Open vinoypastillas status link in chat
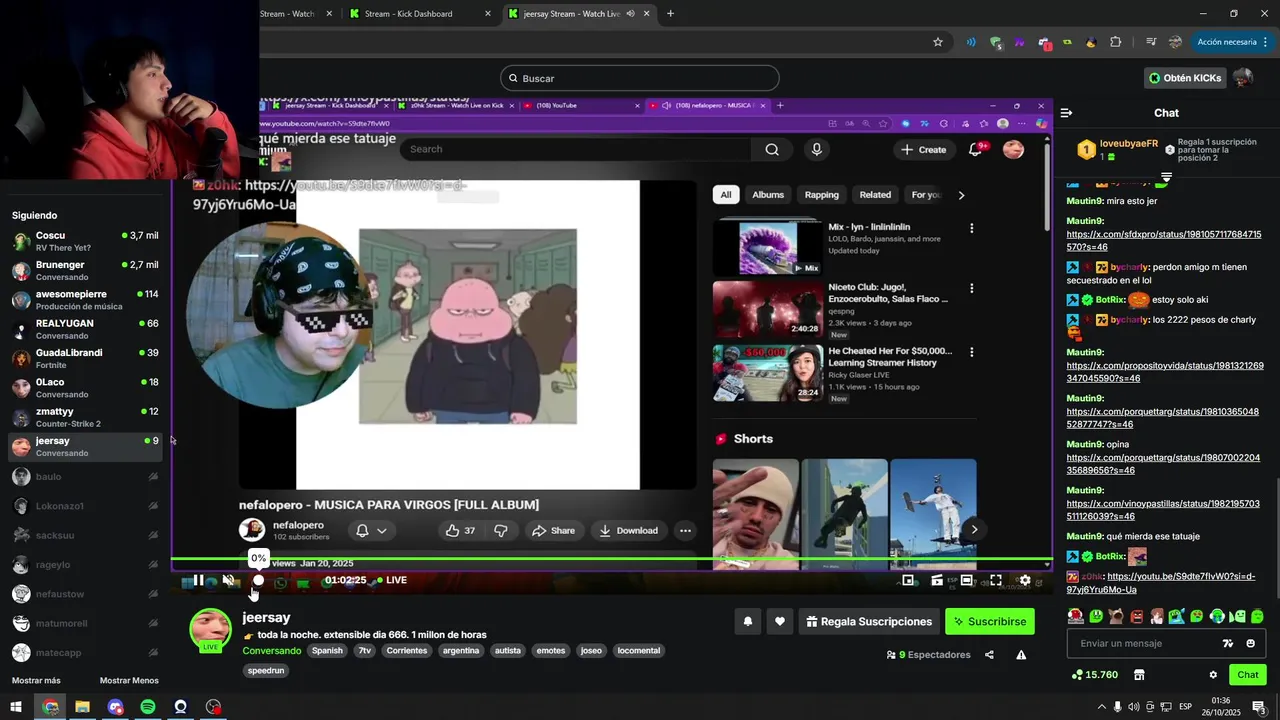This screenshot has height=720, width=1280. [x=1163, y=510]
